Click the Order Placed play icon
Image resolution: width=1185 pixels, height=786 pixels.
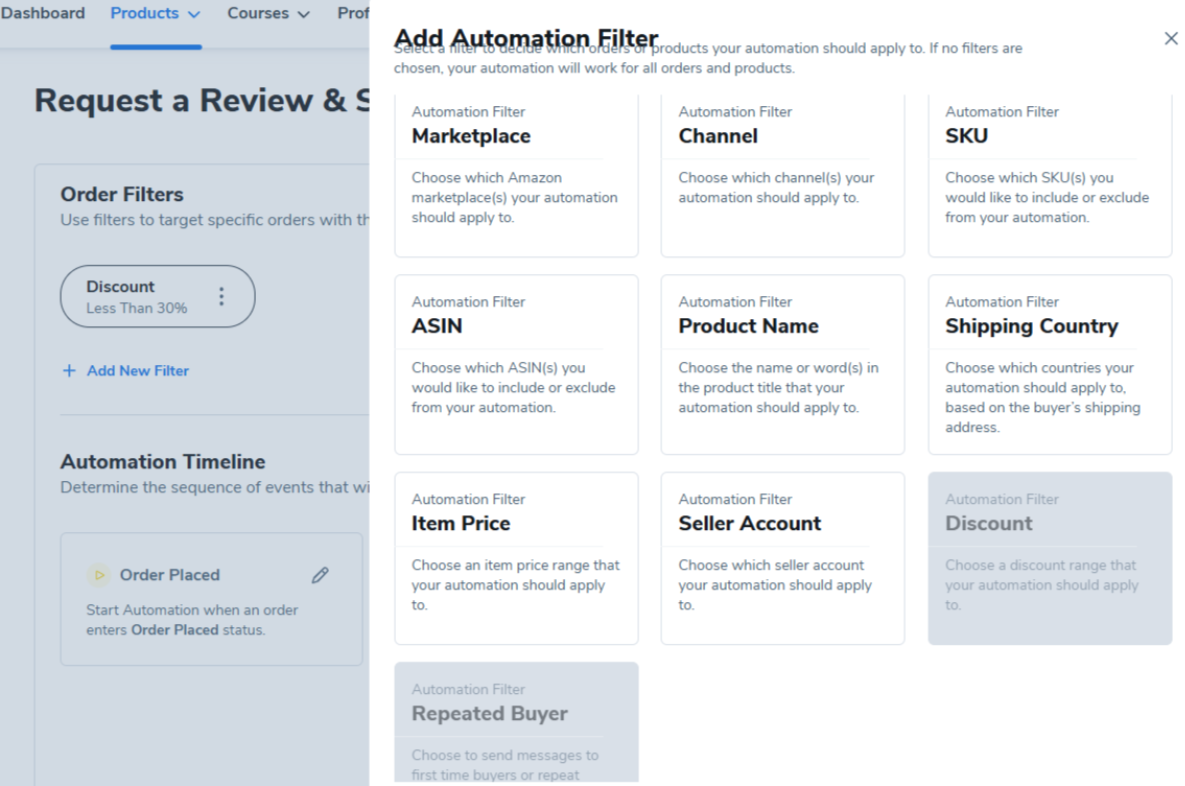click(x=98, y=575)
